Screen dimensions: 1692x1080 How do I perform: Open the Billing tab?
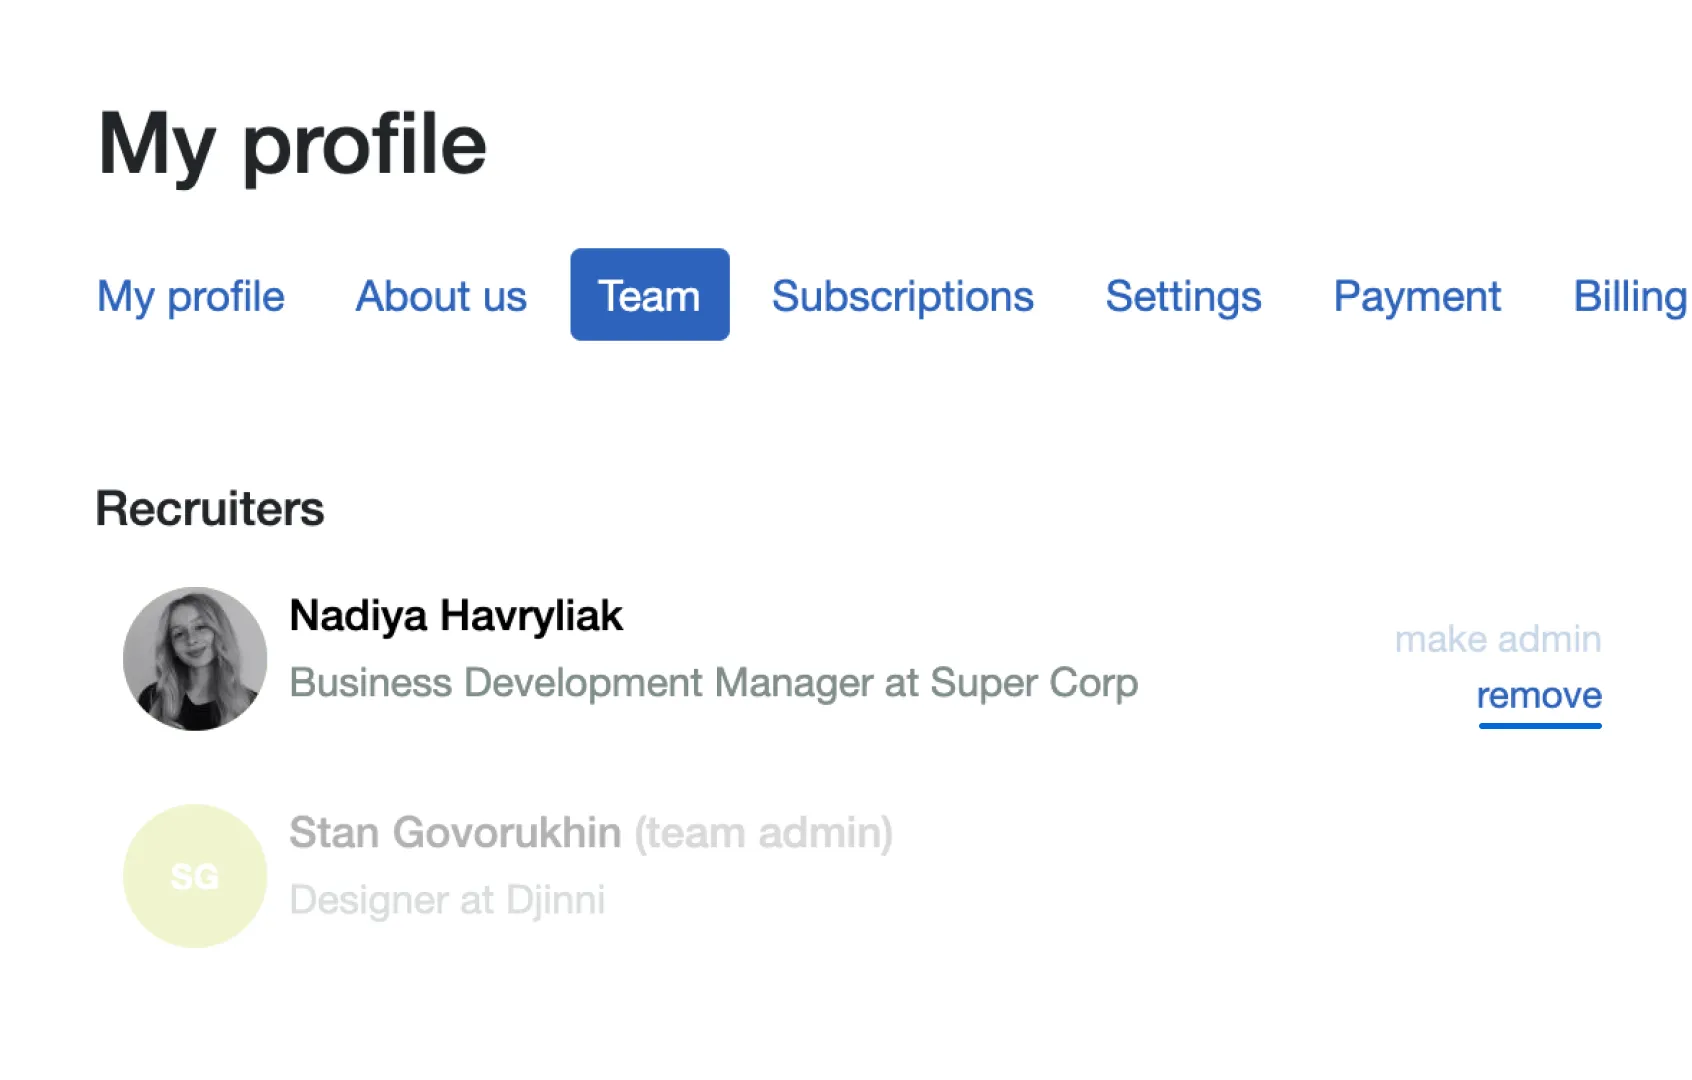pyautogui.click(x=1630, y=296)
